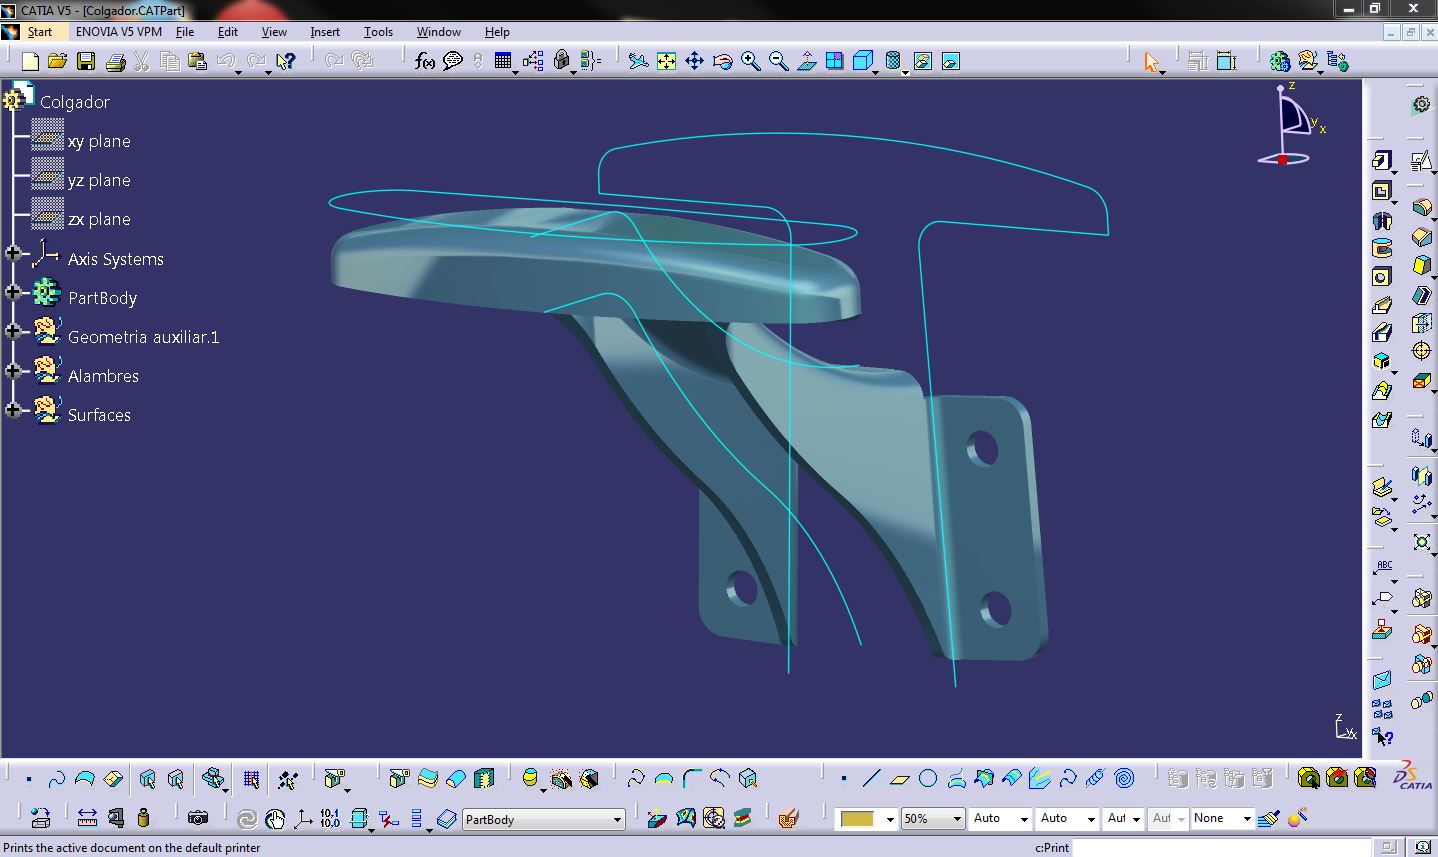
Task: Click the 3D compass in viewport
Action: (1290, 124)
